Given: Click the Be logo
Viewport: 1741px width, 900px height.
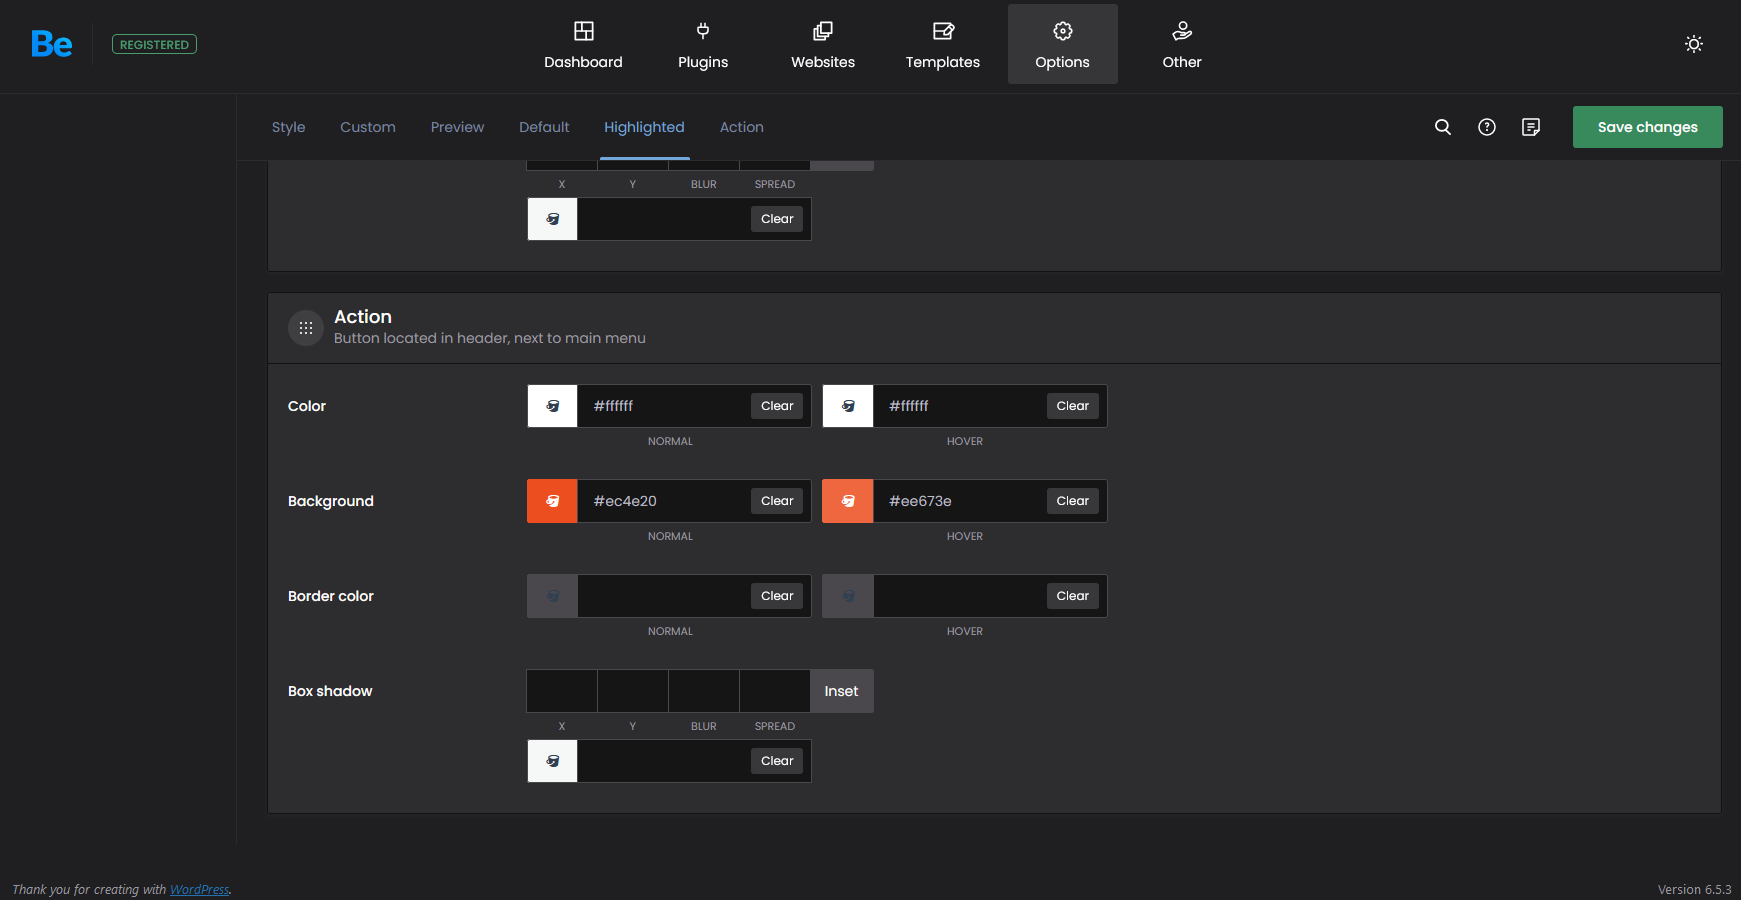Looking at the screenshot, I should coord(51,44).
